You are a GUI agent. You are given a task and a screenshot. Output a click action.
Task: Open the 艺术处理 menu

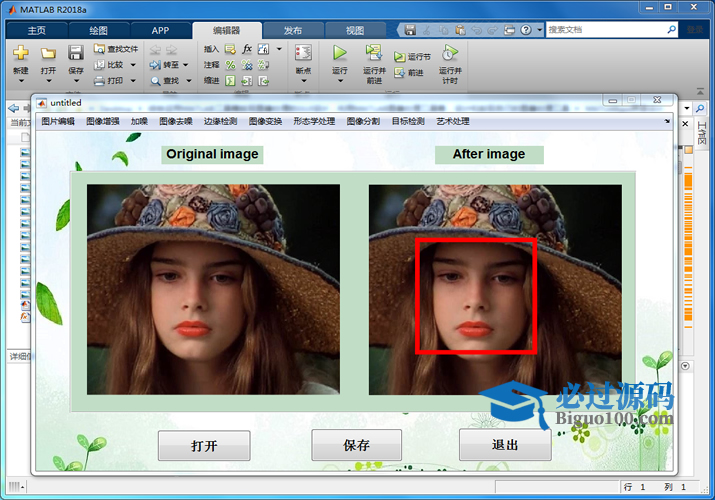pyautogui.click(x=453, y=121)
